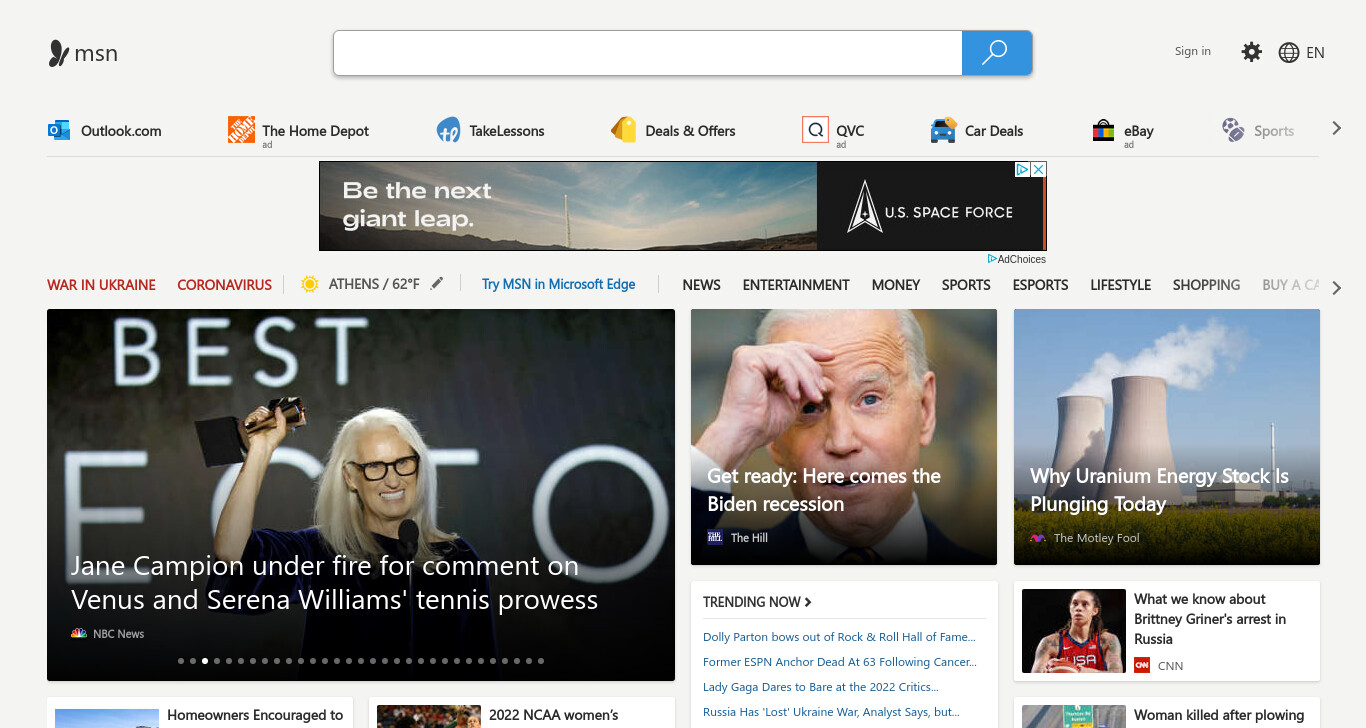This screenshot has height=728, width=1366.
Task: Open ATHENS / 62°F weather link
Action: pos(374,284)
